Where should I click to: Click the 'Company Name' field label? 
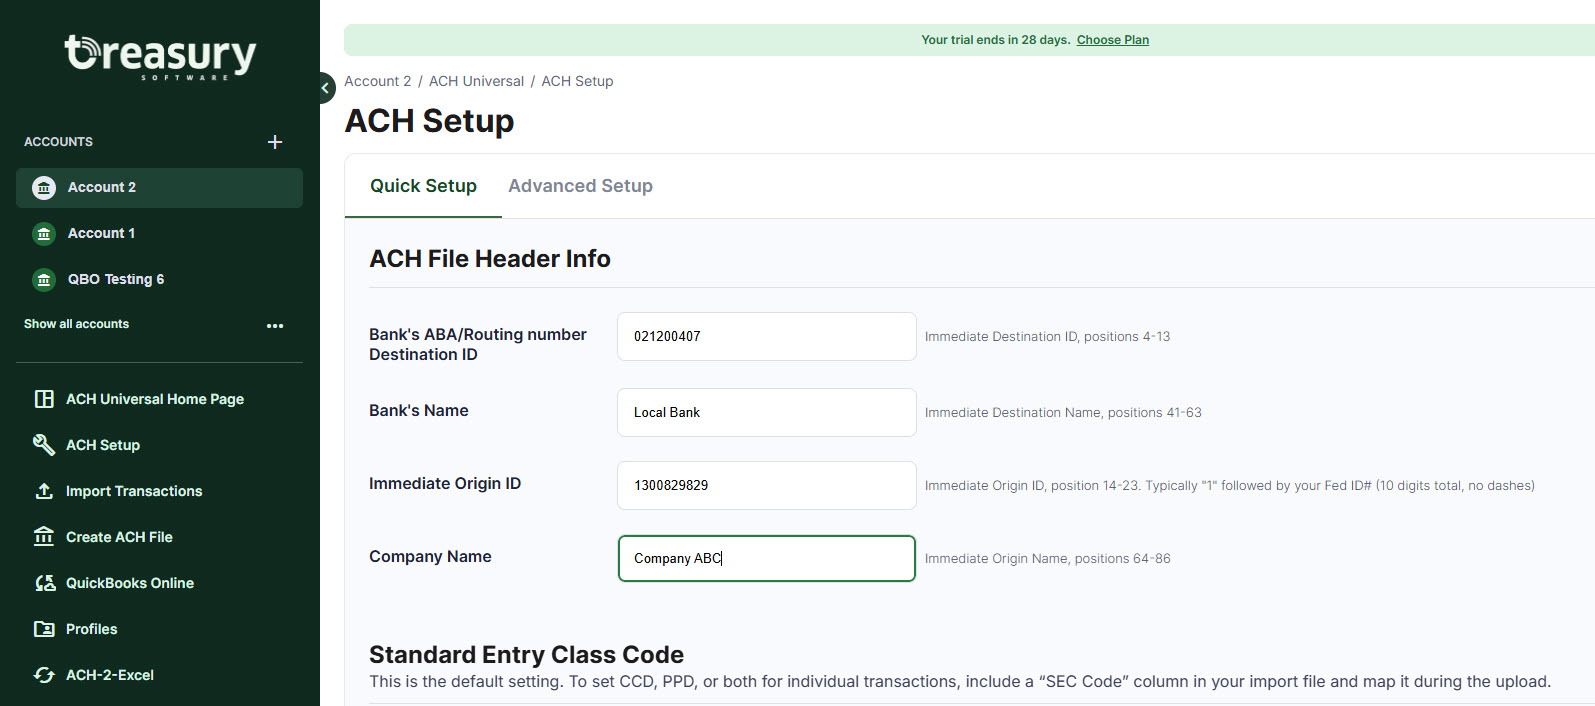[430, 557]
